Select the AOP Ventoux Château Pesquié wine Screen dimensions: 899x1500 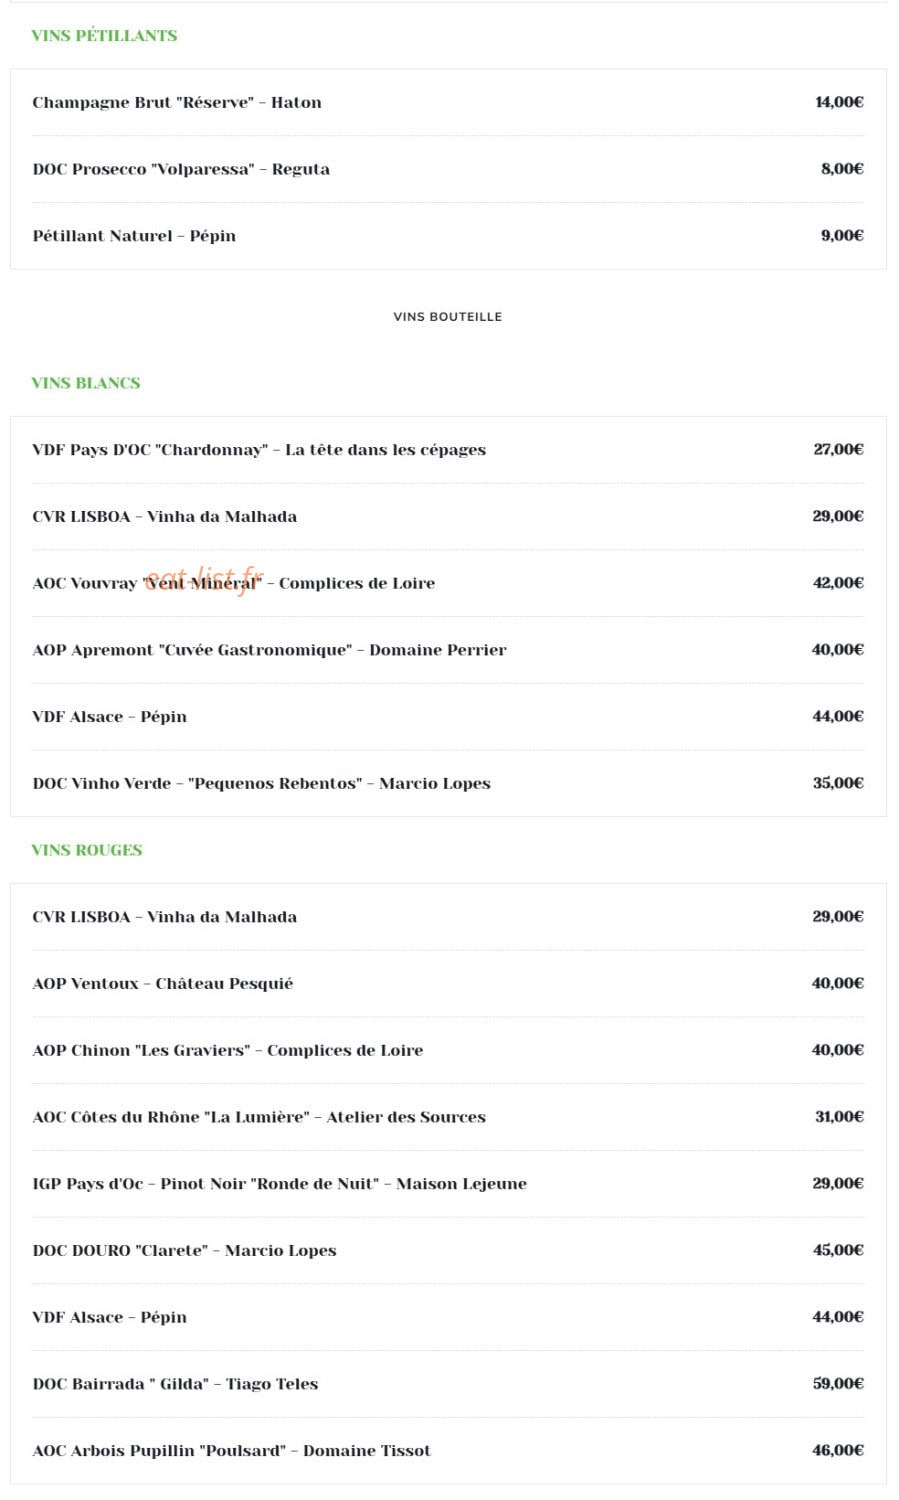[x=448, y=983]
